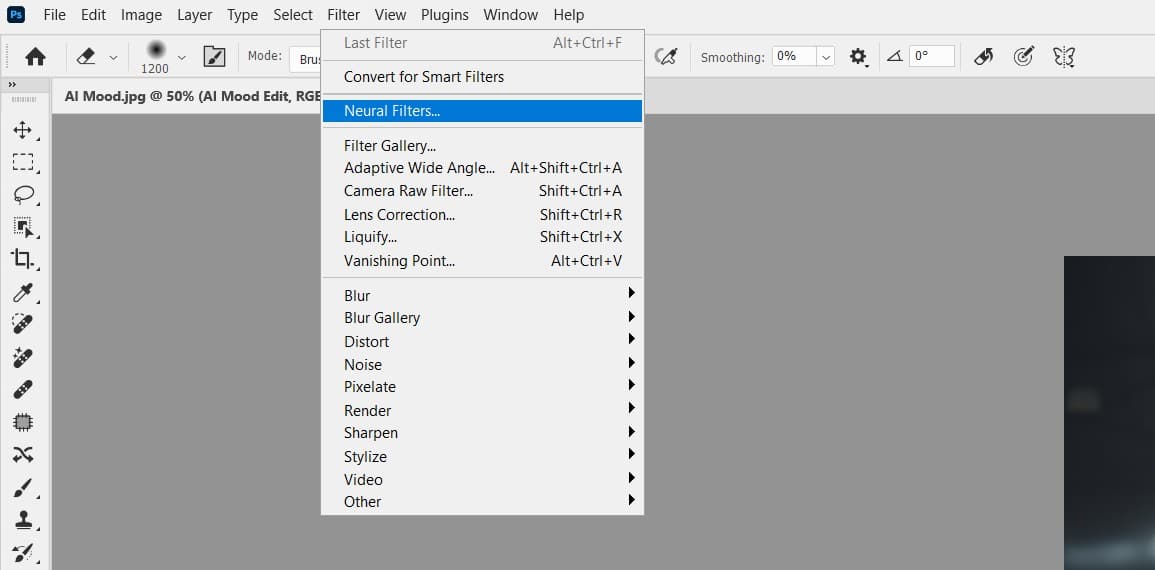This screenshot has height=570, width=1155.
Task: Open the Image menu
Action: (141, 15)
